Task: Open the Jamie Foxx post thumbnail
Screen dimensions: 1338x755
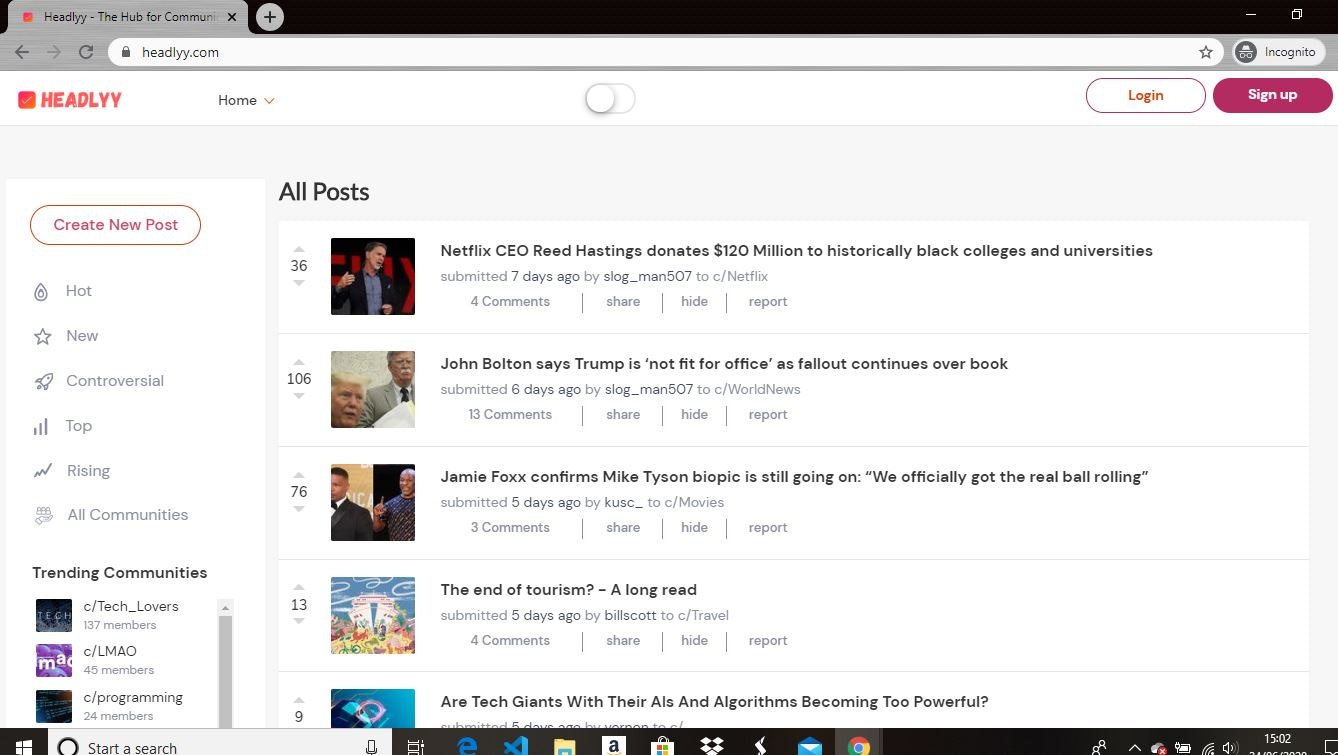Action: (373, 502)
